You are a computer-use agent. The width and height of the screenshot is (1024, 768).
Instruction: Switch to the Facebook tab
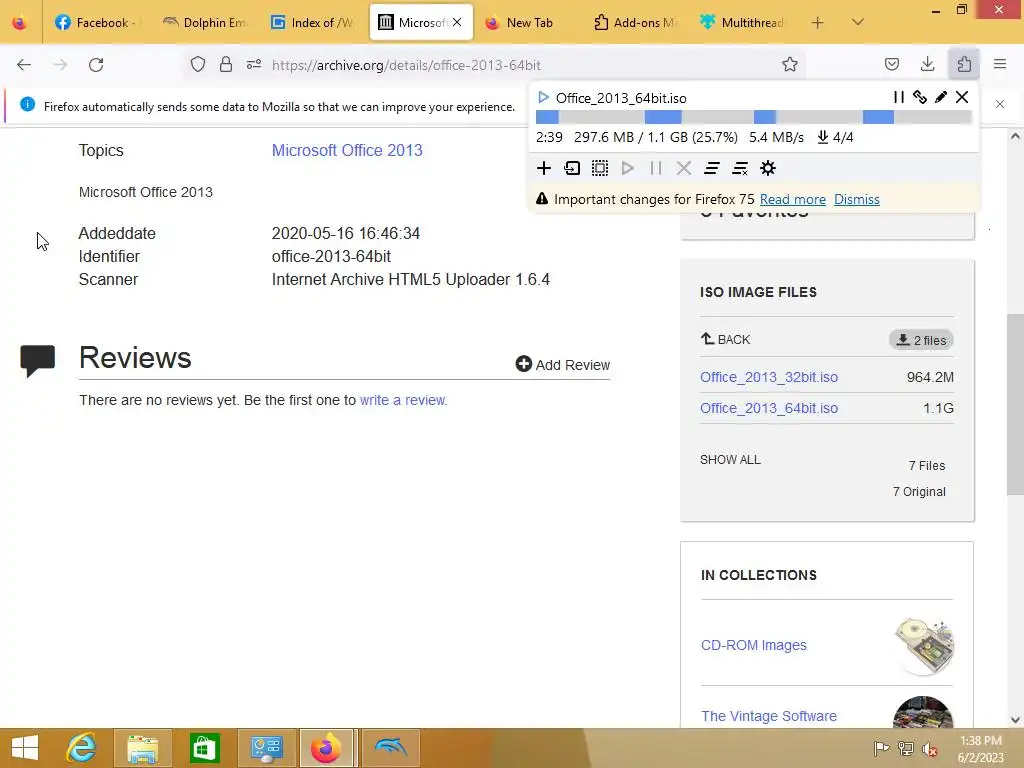95,22
